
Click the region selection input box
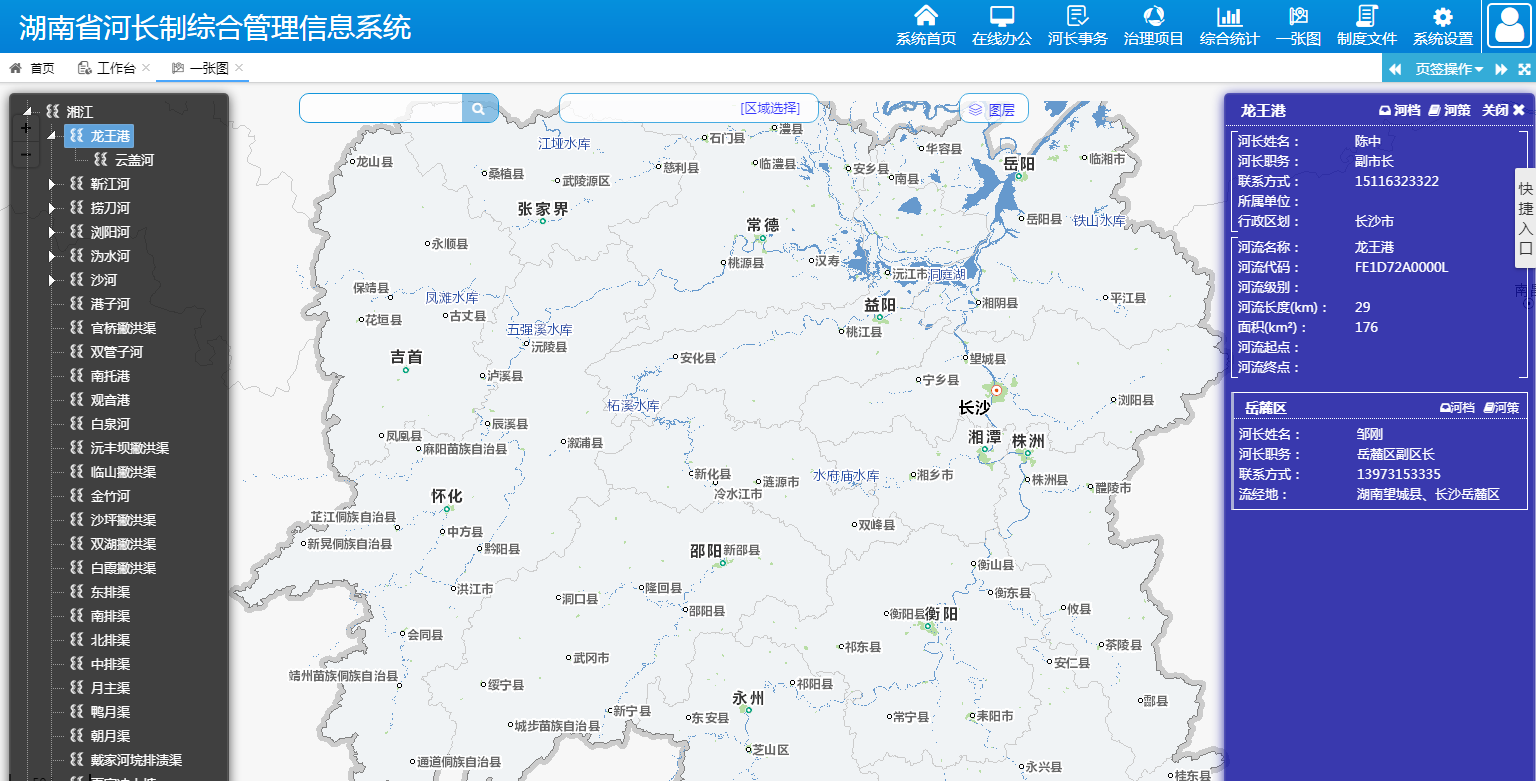pyautogui.click(x=688, y=109)
